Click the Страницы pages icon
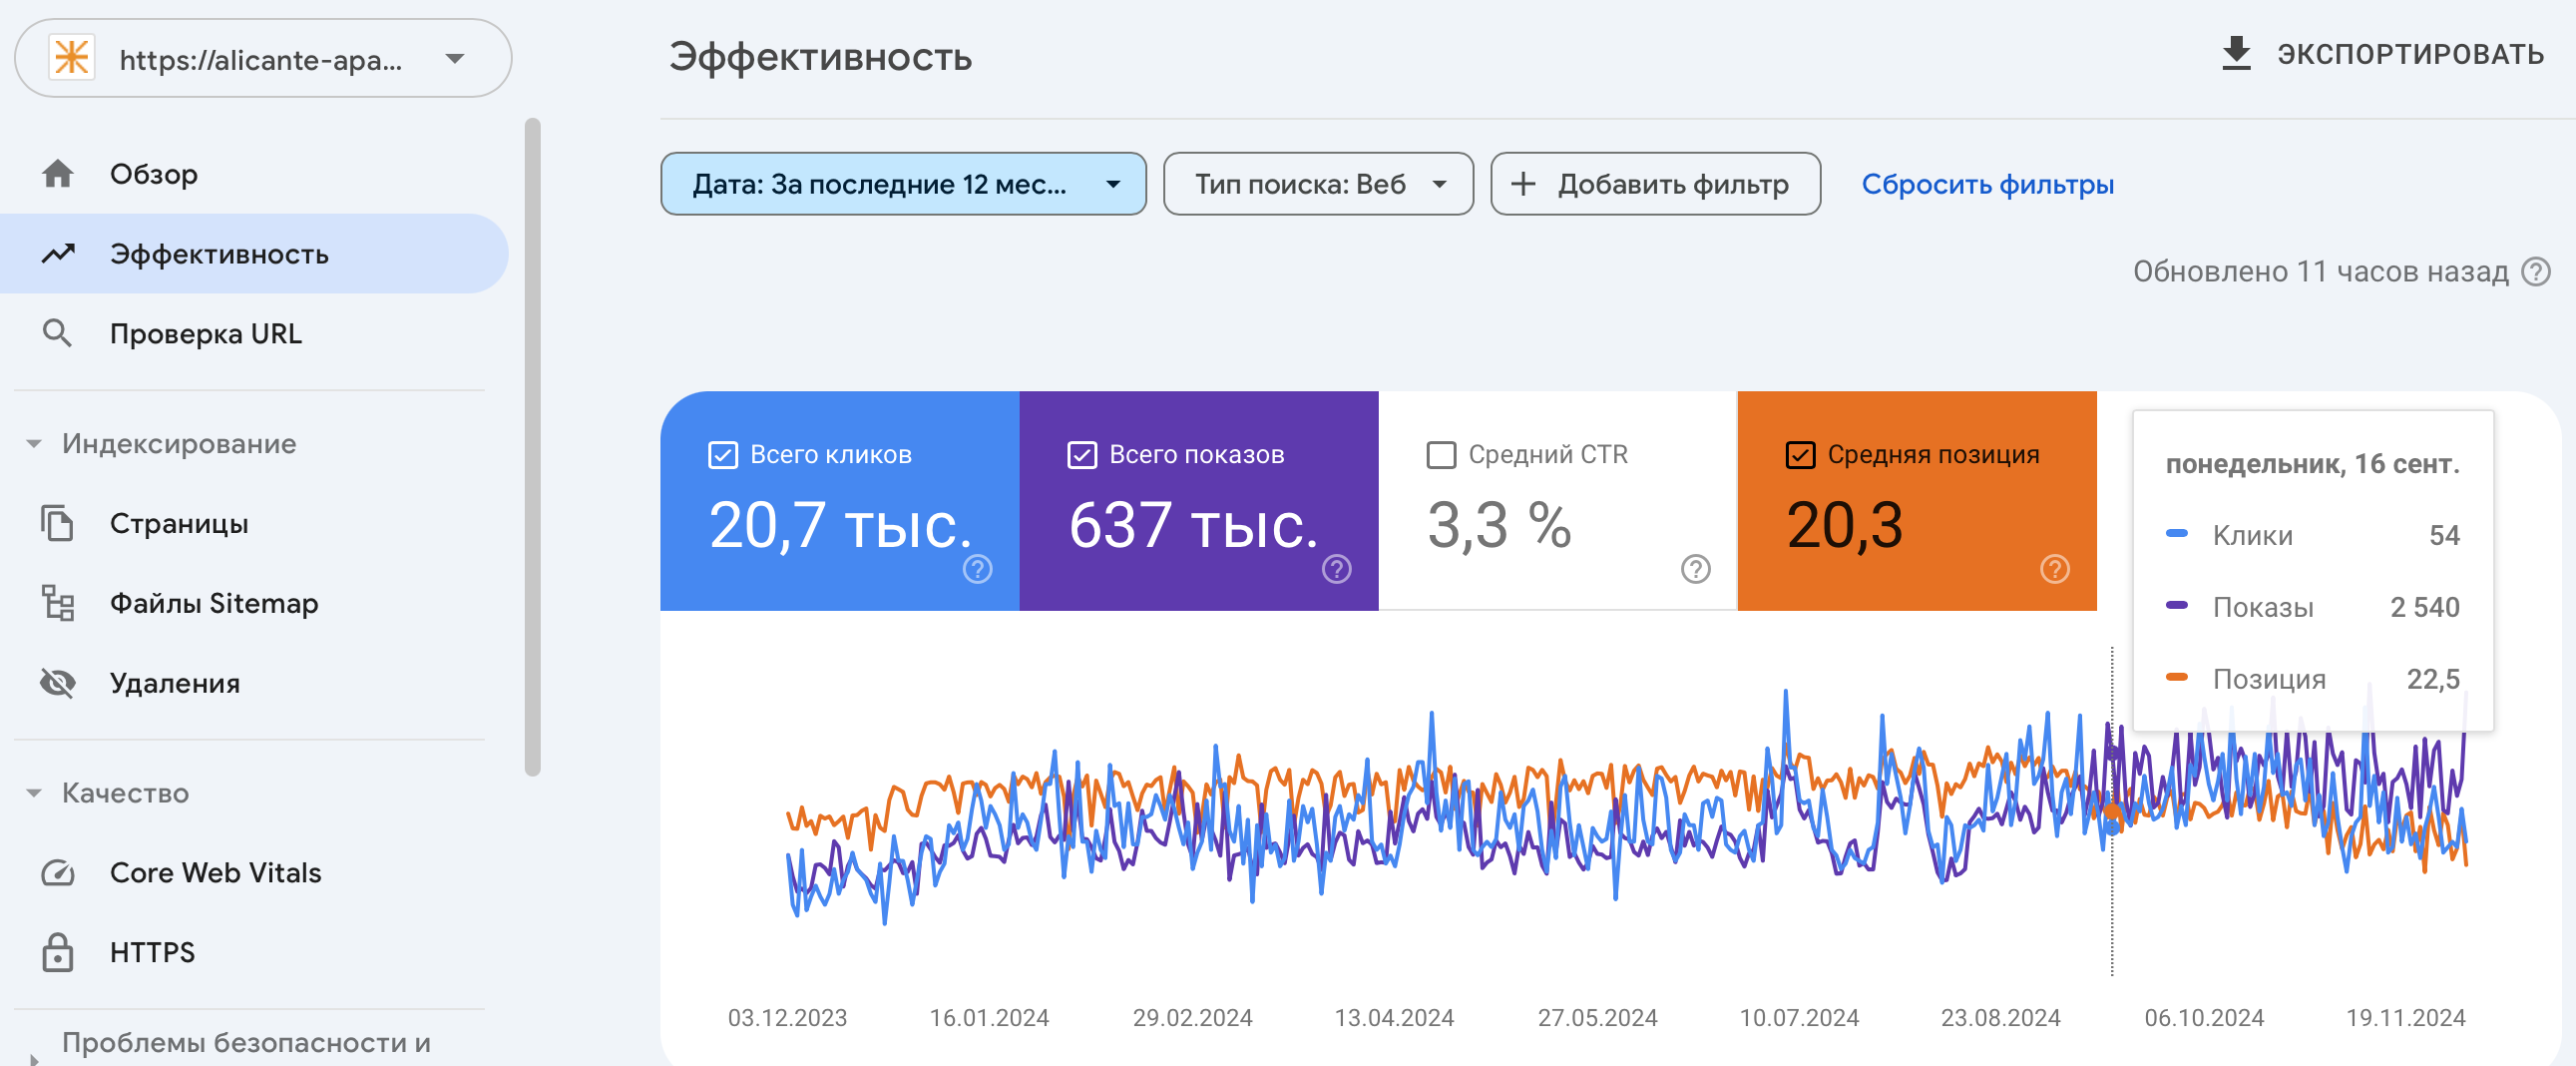 [x=58, y=523]
